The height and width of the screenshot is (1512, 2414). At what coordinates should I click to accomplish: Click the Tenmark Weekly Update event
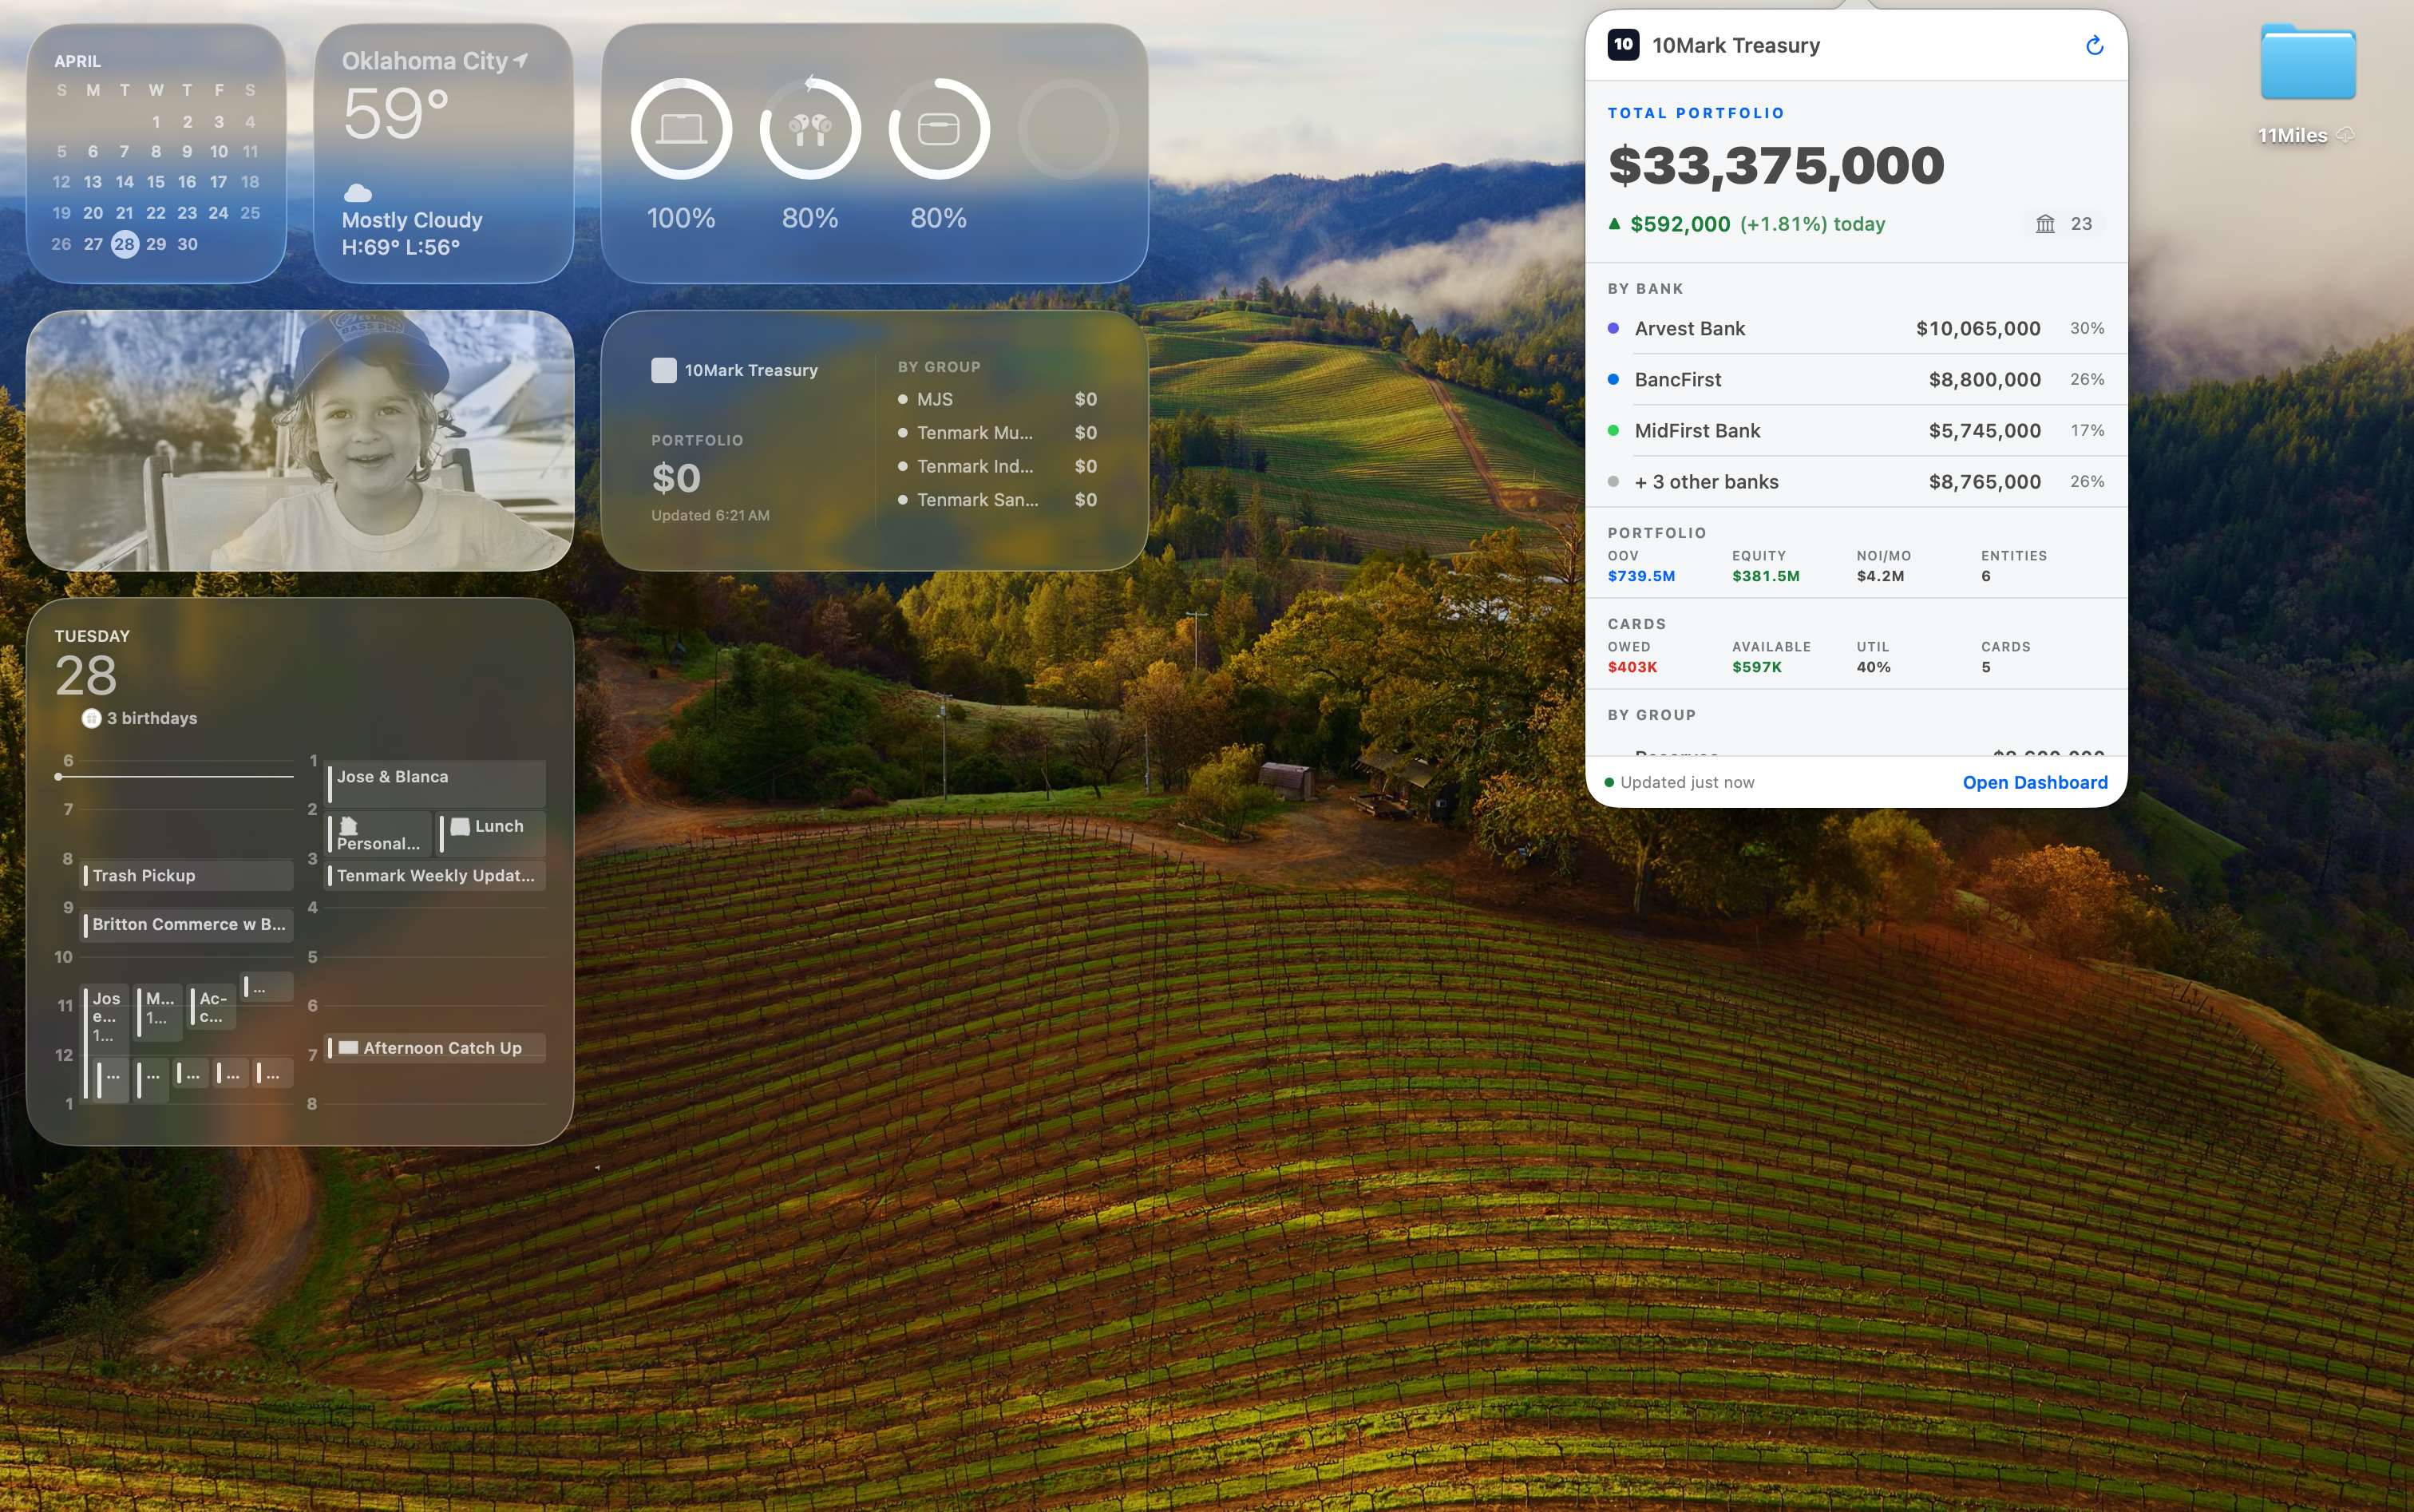click(436, 875)
